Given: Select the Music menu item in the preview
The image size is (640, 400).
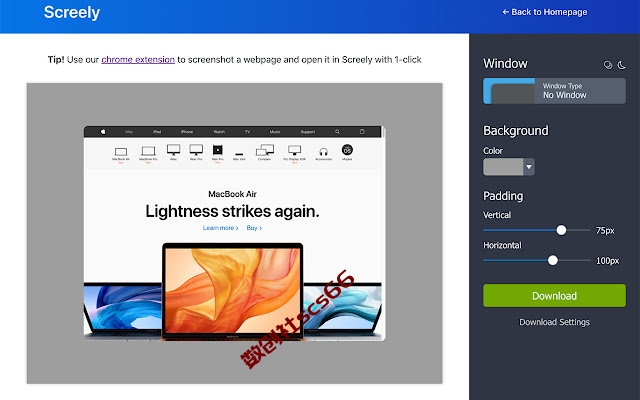Looking at the screenshot, I should tap(275, 132).
